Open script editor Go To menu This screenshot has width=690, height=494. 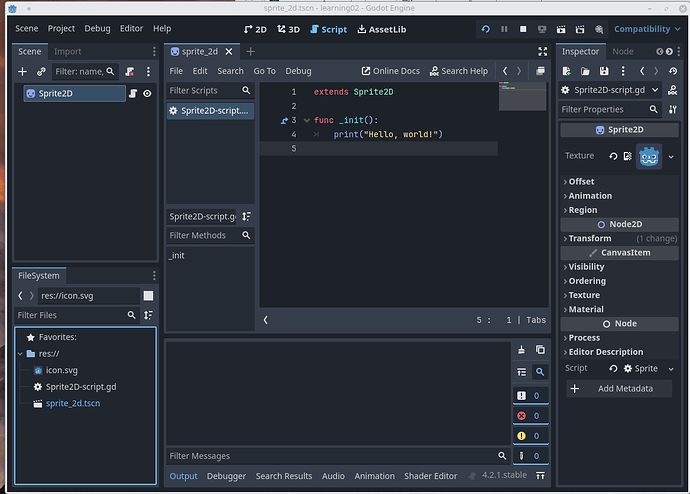(x=264, y=71)
